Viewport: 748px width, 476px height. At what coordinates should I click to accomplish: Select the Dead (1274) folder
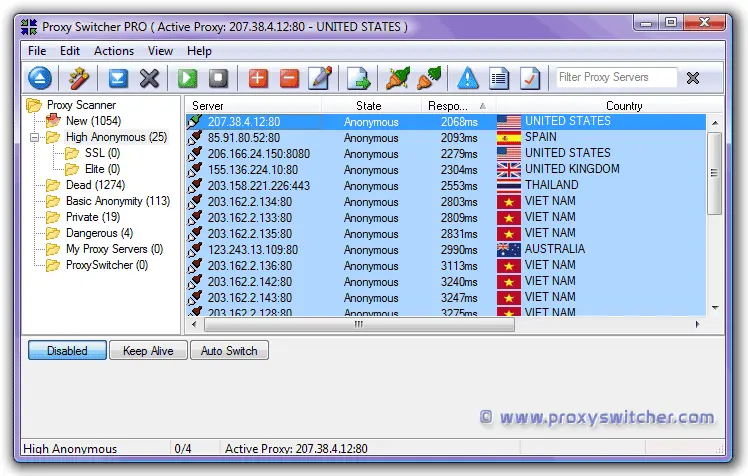tap(95, 185)
